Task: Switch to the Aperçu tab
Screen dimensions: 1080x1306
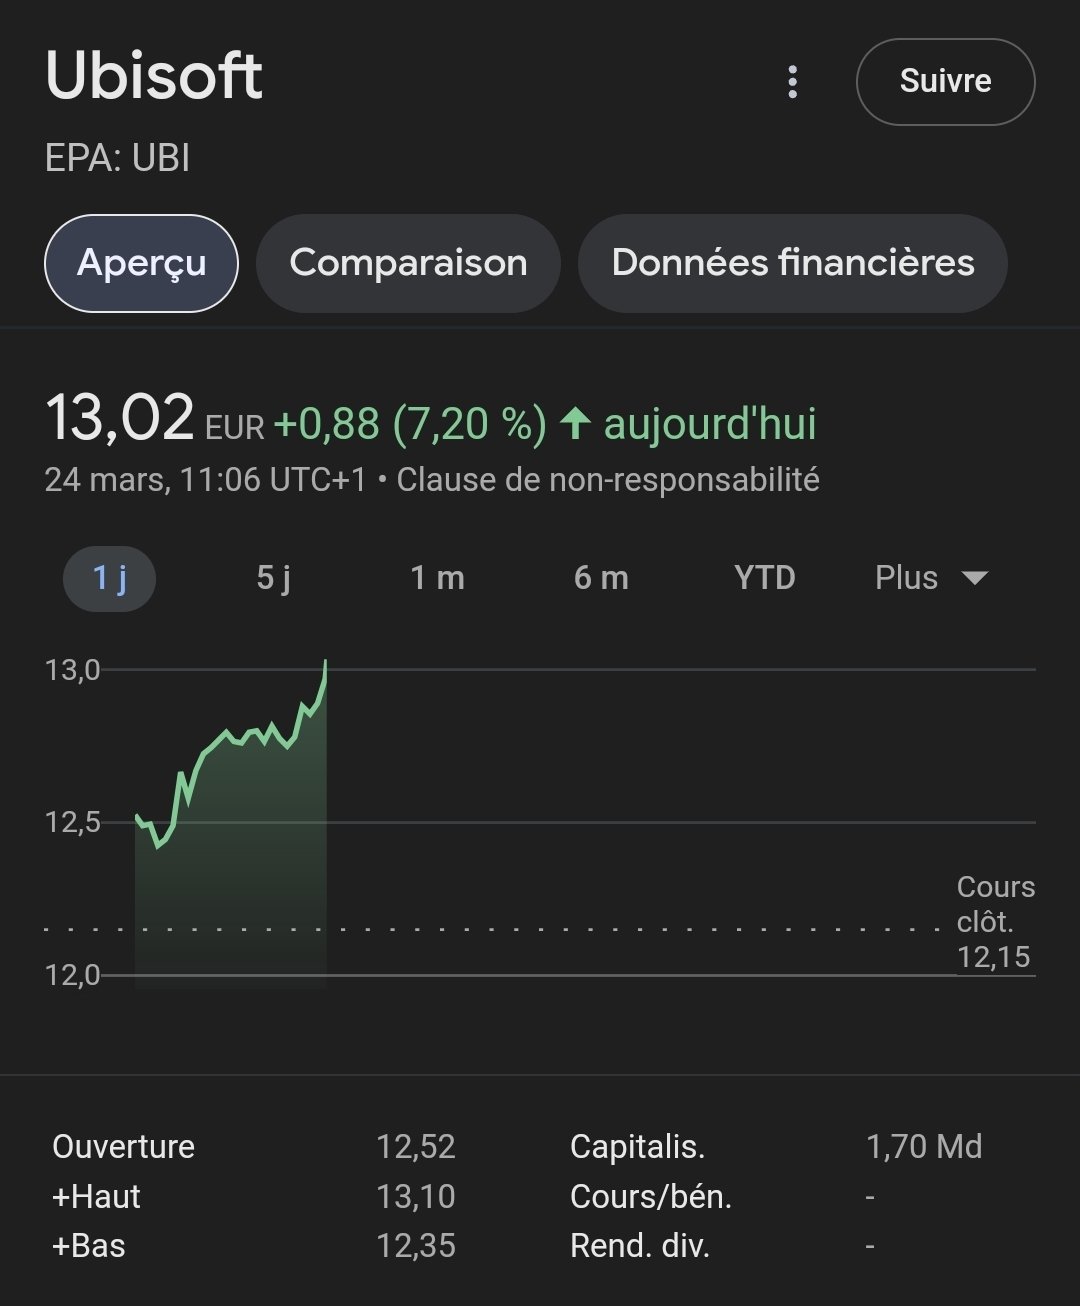Action: [141, 263]
